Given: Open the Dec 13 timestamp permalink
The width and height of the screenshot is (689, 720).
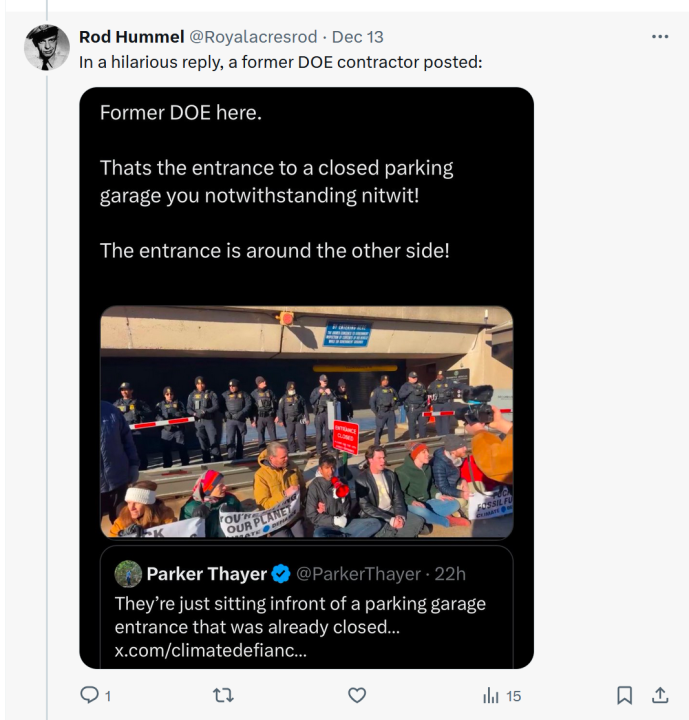Looking at the screenshot, I should pyautogui.click(x=358, y=37).
